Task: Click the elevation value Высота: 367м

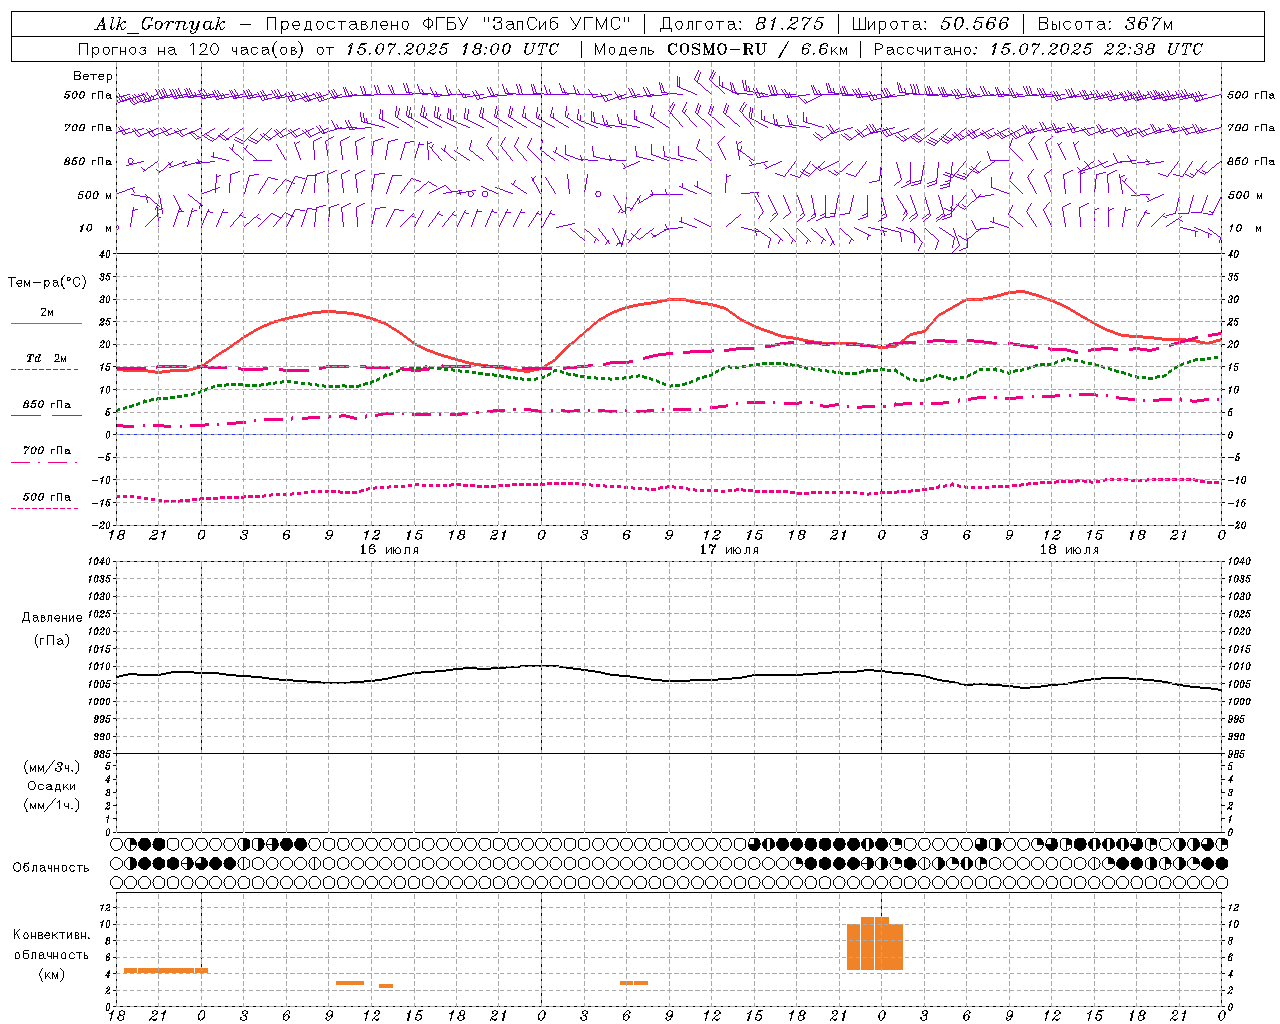Action: (1105, 24)
